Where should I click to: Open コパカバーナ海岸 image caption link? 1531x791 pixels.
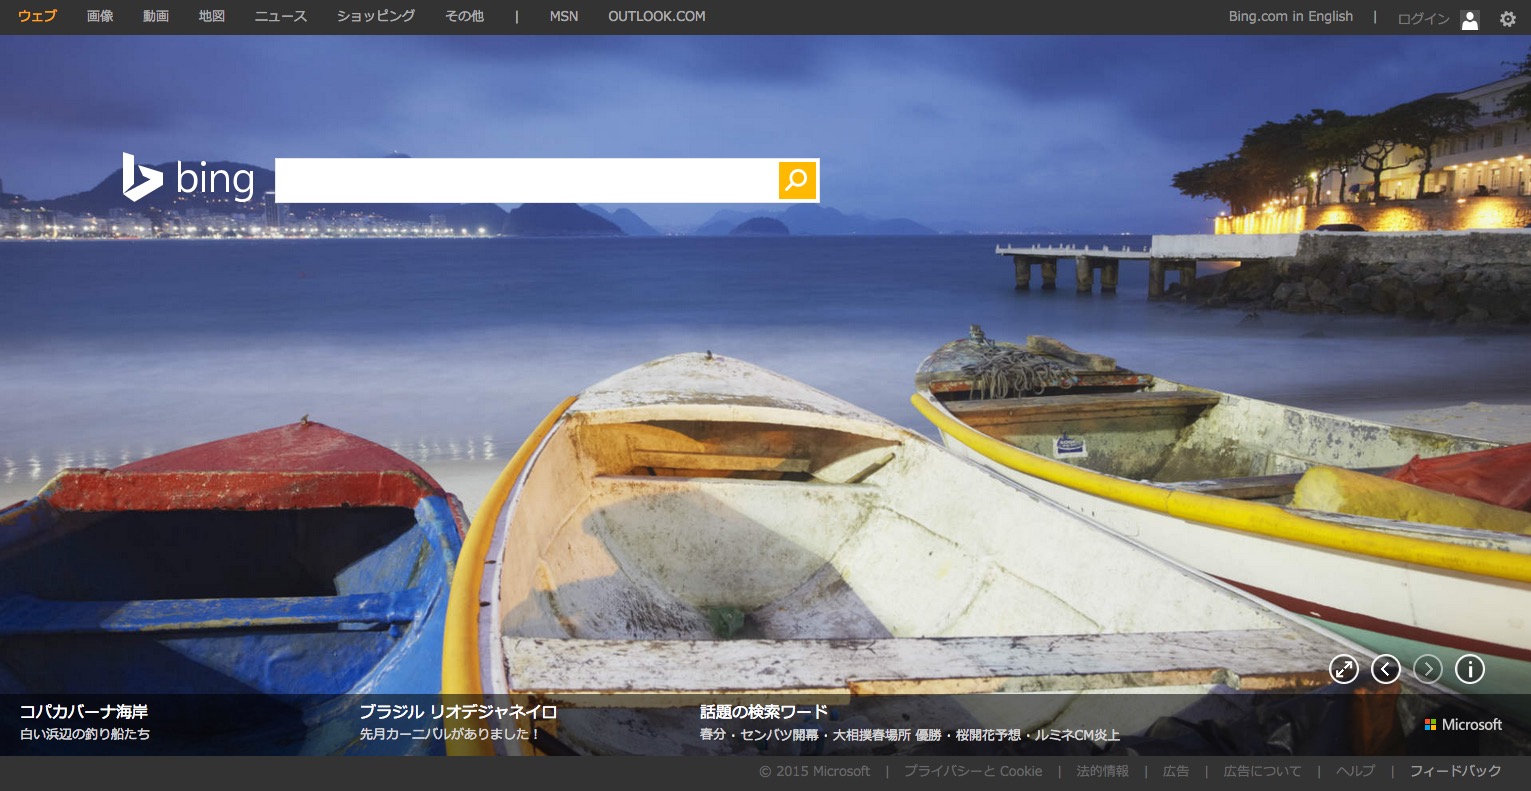click(x=84, y=712)
